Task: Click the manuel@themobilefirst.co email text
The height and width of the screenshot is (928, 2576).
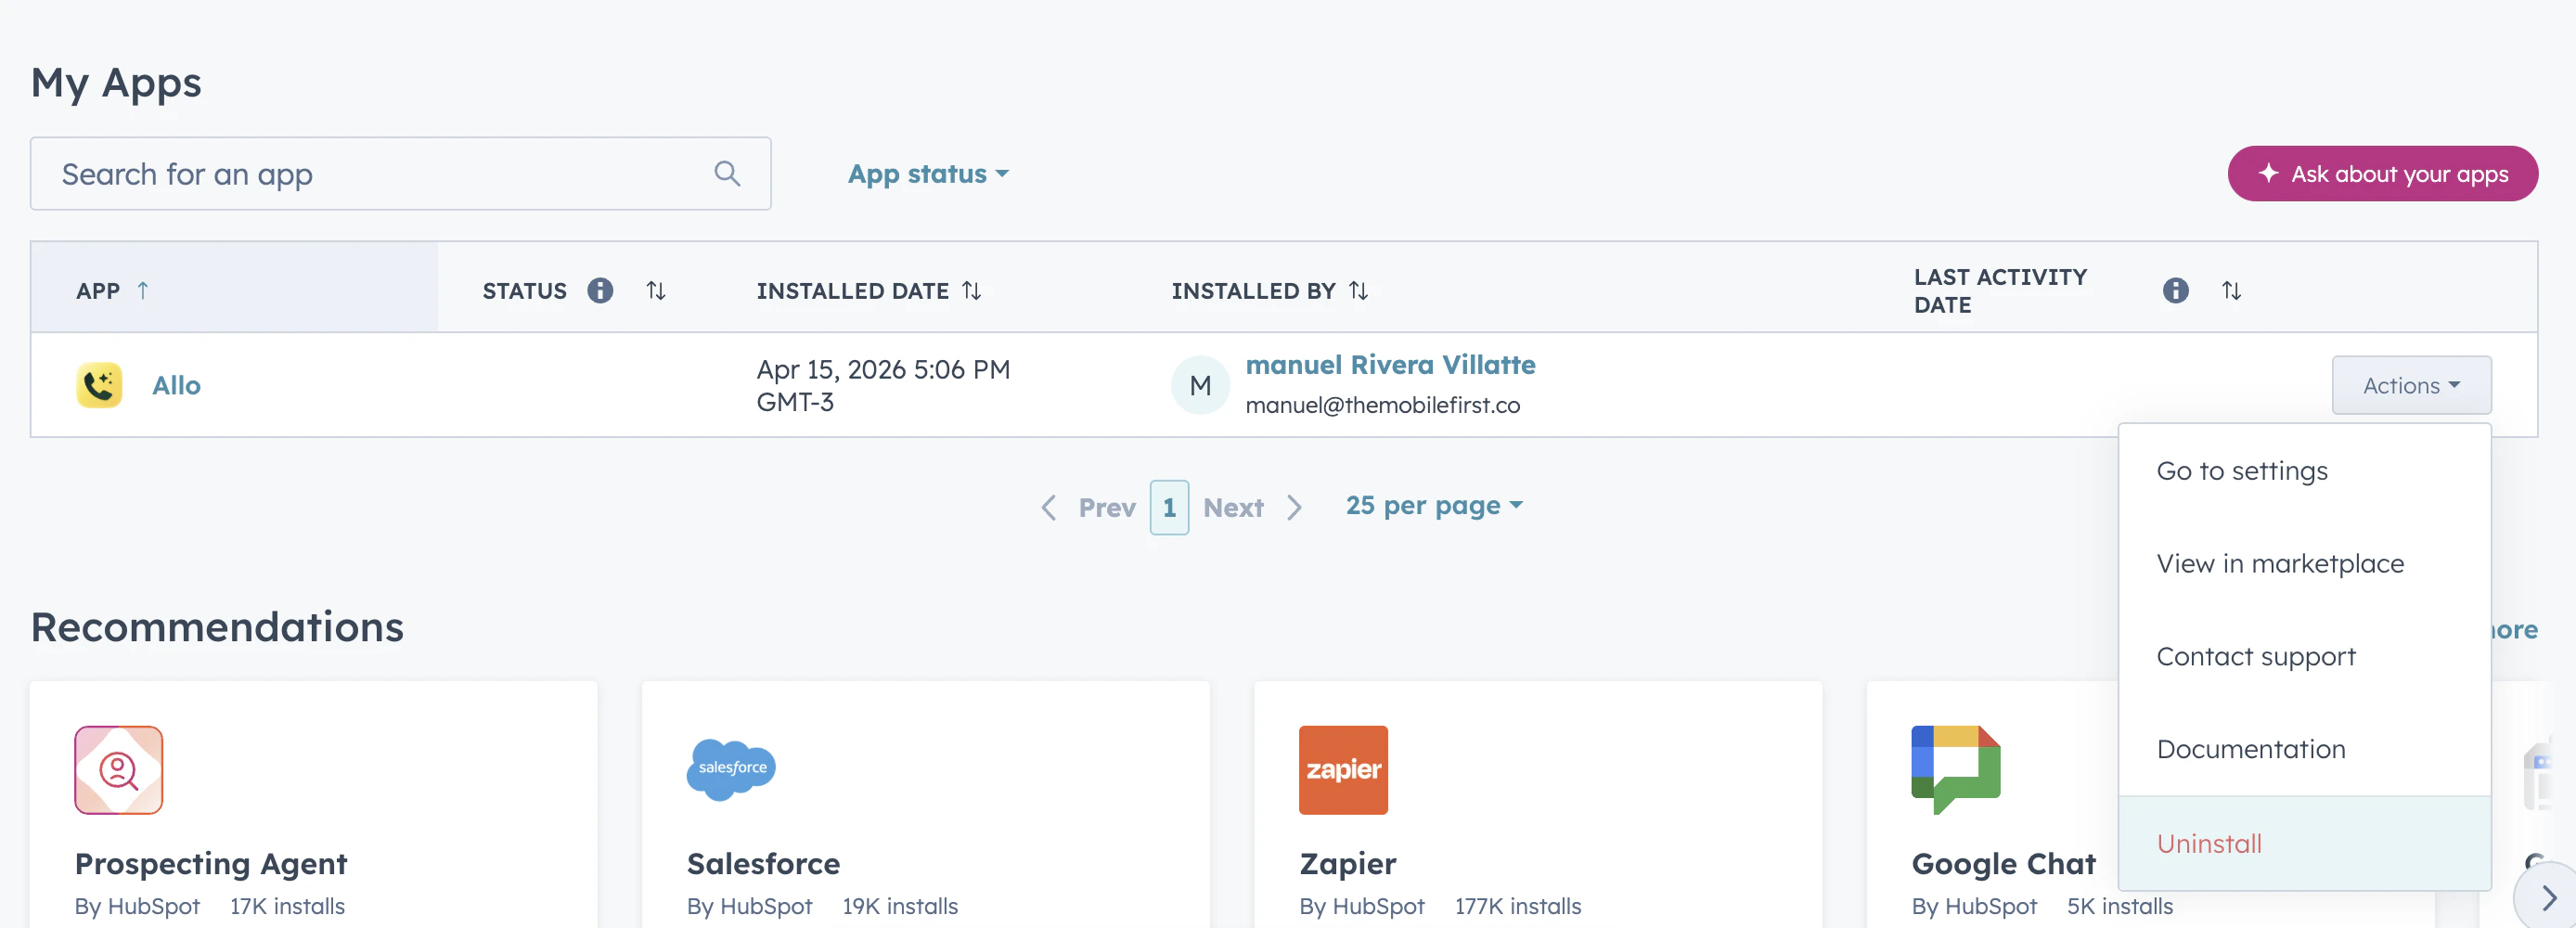Action: coord(1382,405)
